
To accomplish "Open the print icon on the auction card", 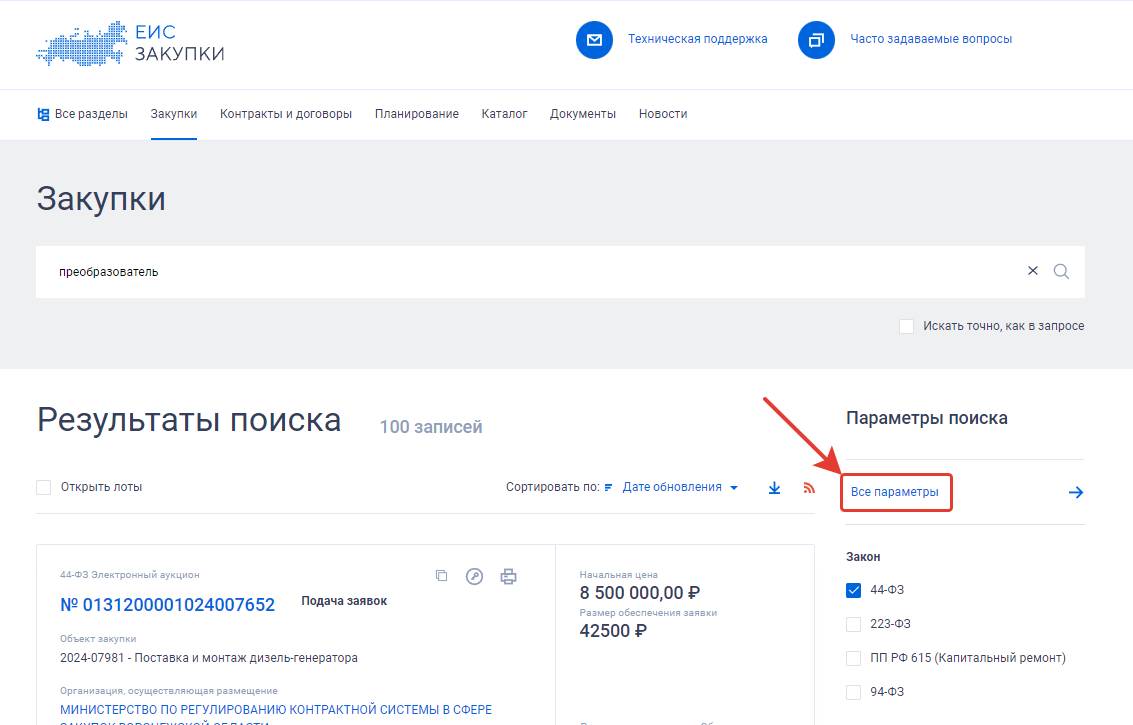I will coord(507,576).
